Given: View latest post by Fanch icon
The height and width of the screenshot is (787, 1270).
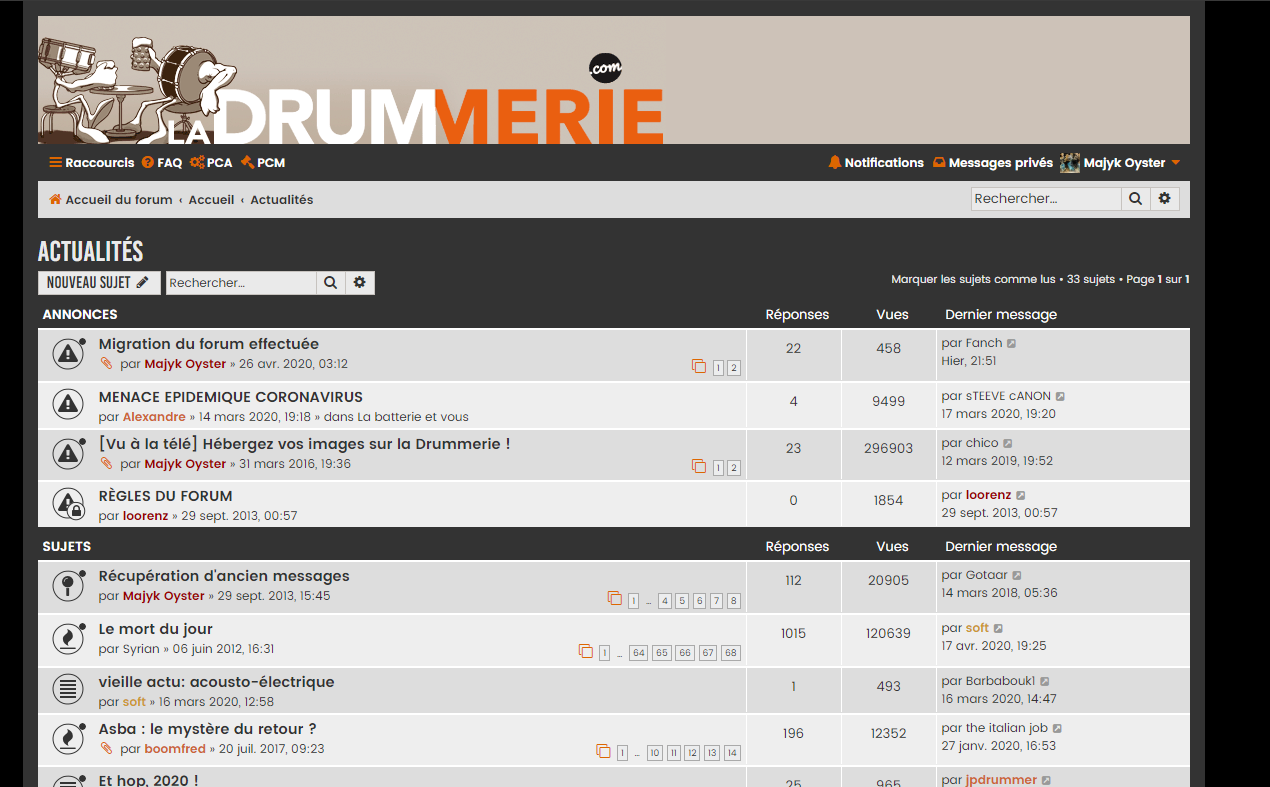Looking at the screenshot, I should tap(1011, 343).
